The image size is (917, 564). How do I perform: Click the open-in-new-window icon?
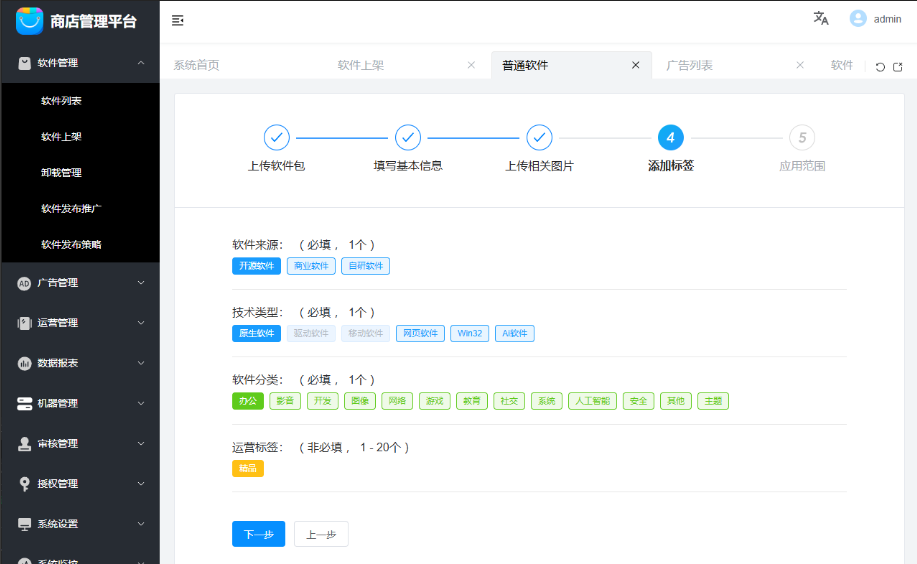[x=898, y=67]
